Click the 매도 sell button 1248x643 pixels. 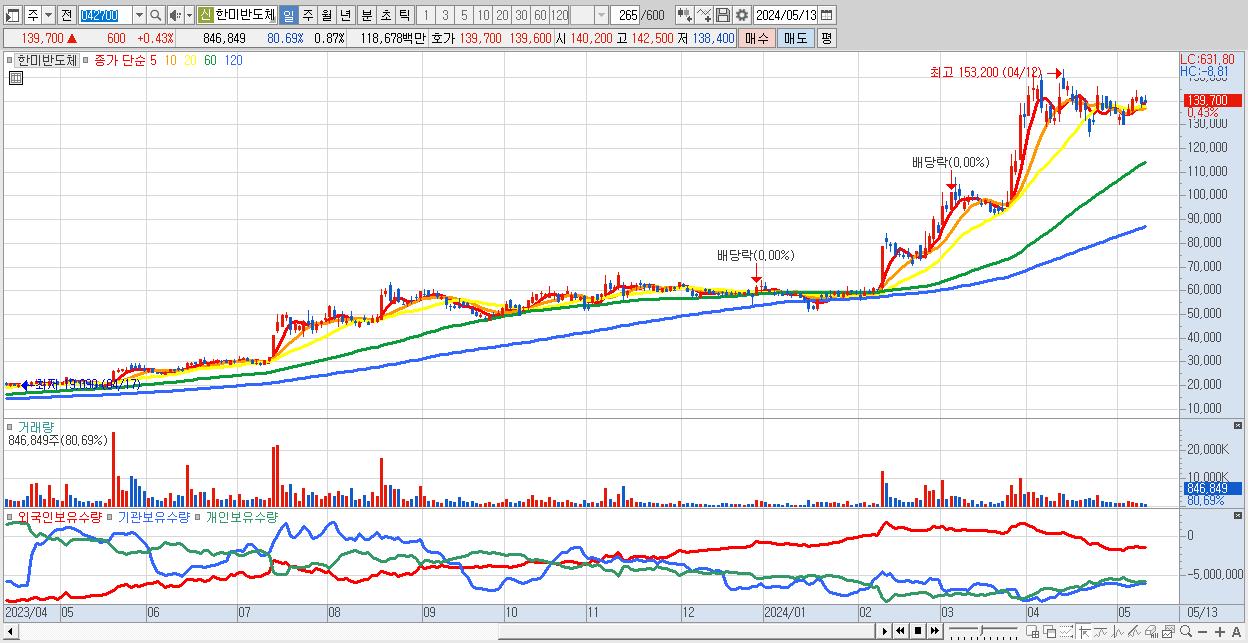pos(795,38)
